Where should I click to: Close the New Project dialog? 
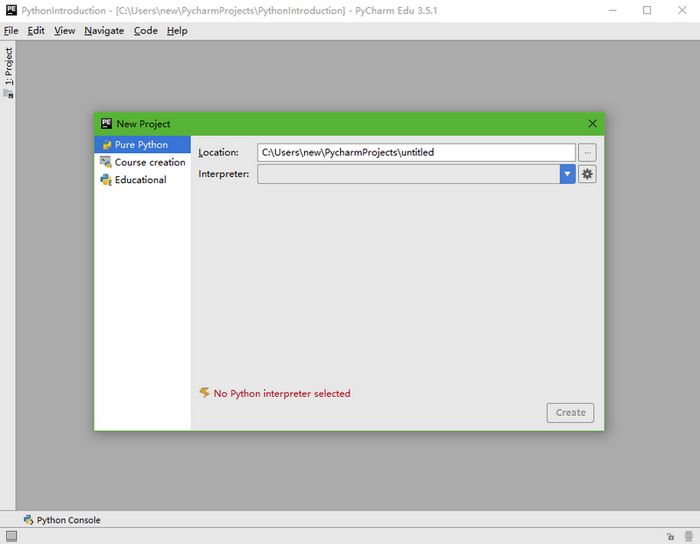[592, 124]
